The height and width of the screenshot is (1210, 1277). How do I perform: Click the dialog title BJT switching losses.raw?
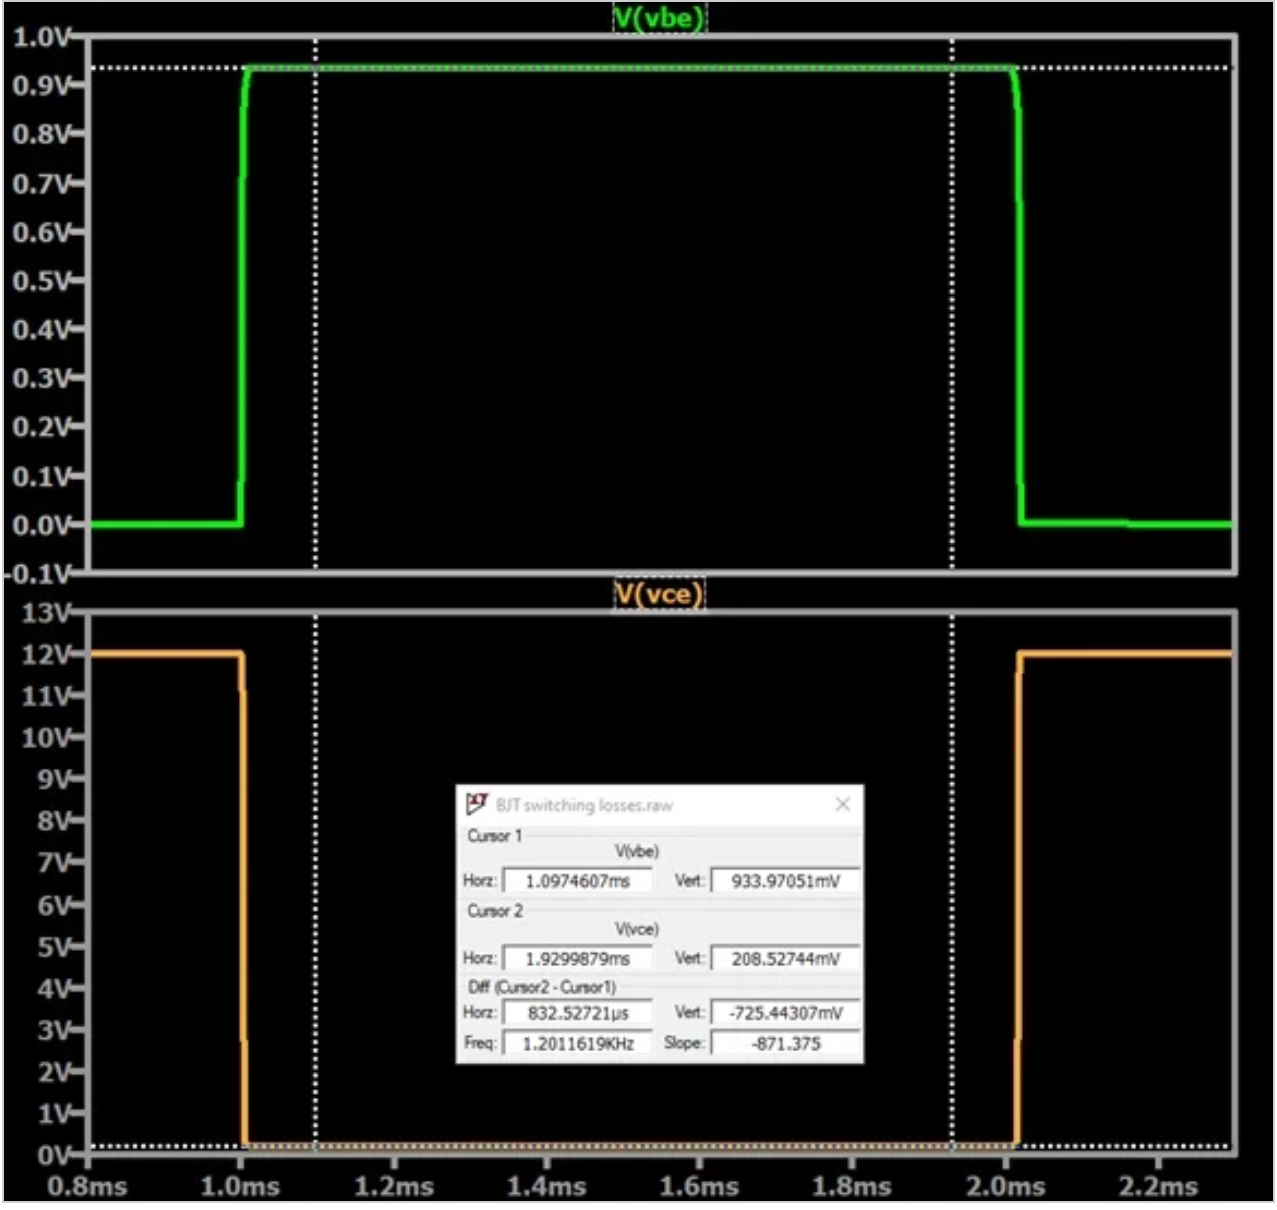tap(584, 805)
